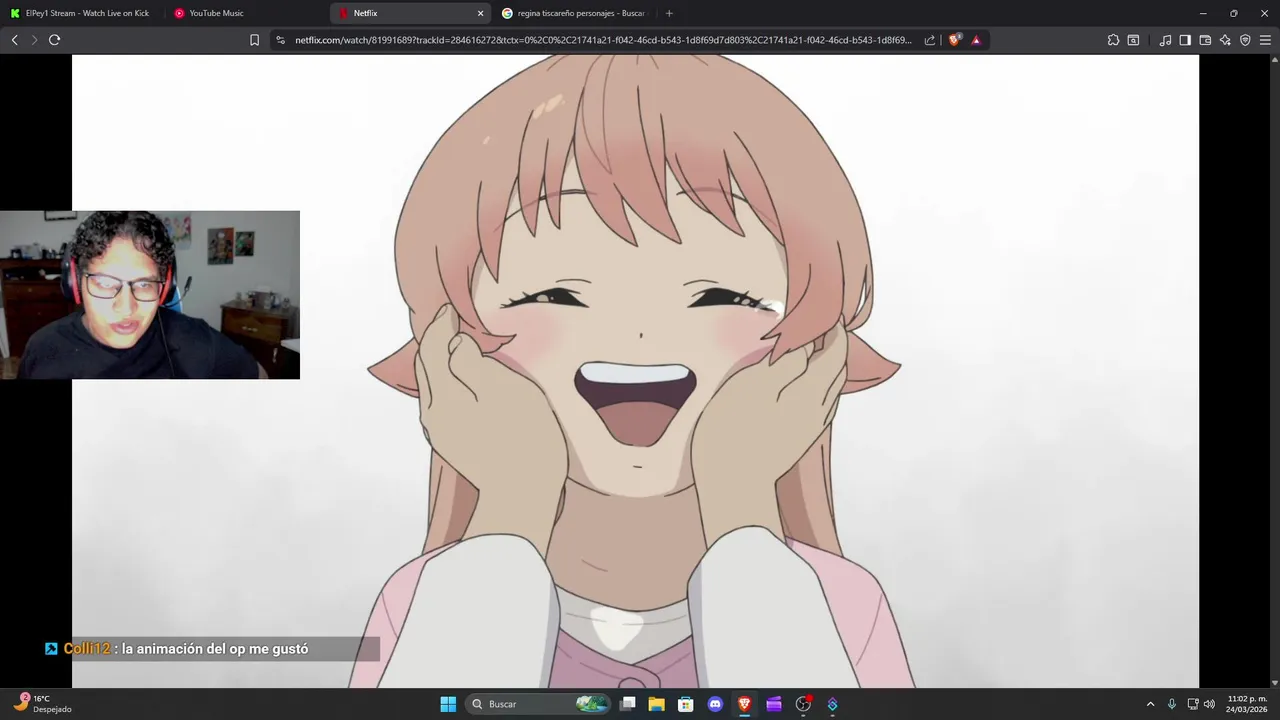Open the Brave VPN shield icon
The width and height of the screenshot is (1280, 720).
1245,40
